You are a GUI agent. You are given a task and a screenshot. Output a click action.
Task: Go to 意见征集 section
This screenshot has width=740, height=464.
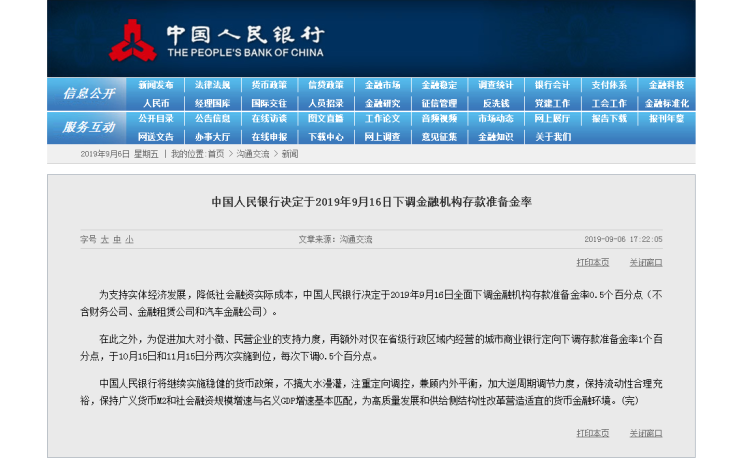pos(439,137)
